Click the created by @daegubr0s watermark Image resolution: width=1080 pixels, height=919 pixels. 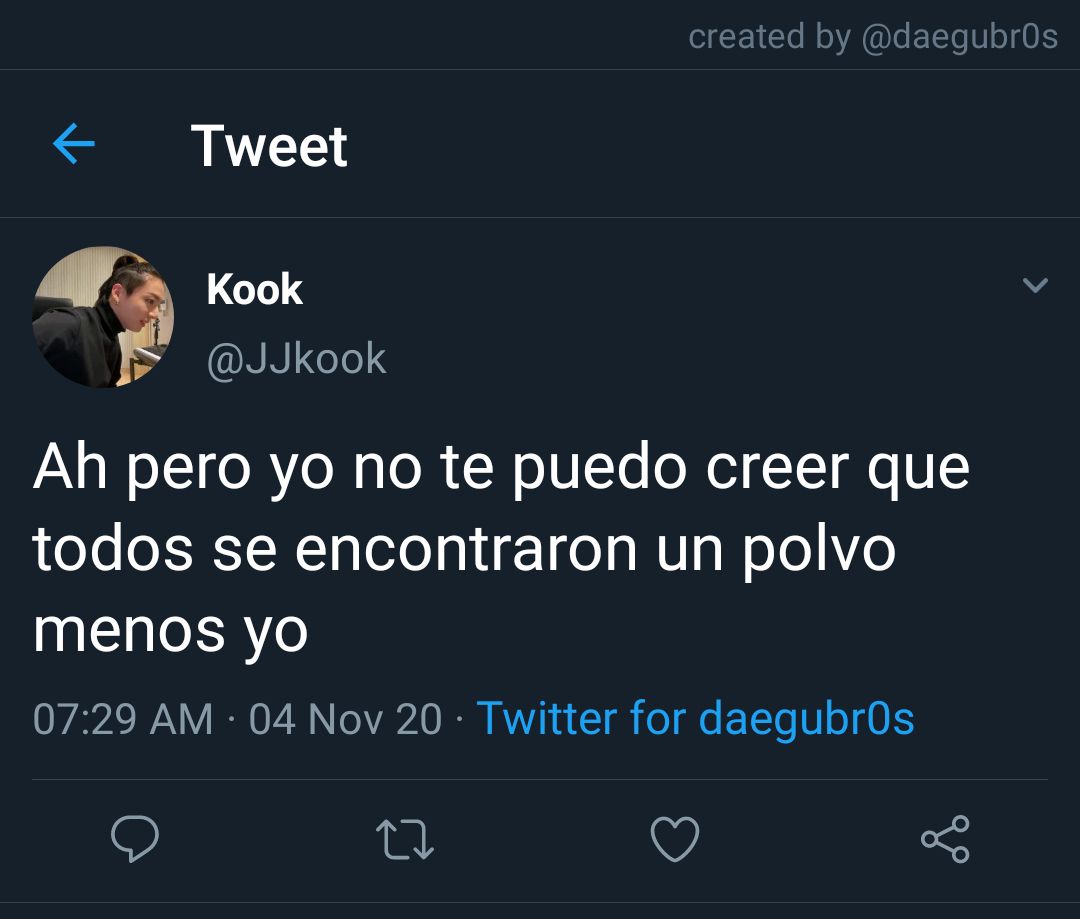[873, 37]
